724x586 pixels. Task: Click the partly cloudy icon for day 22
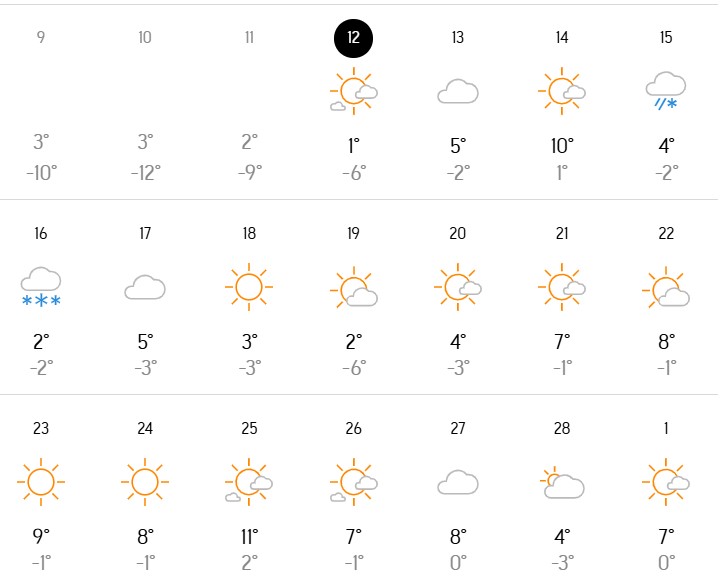click(665, 288)
